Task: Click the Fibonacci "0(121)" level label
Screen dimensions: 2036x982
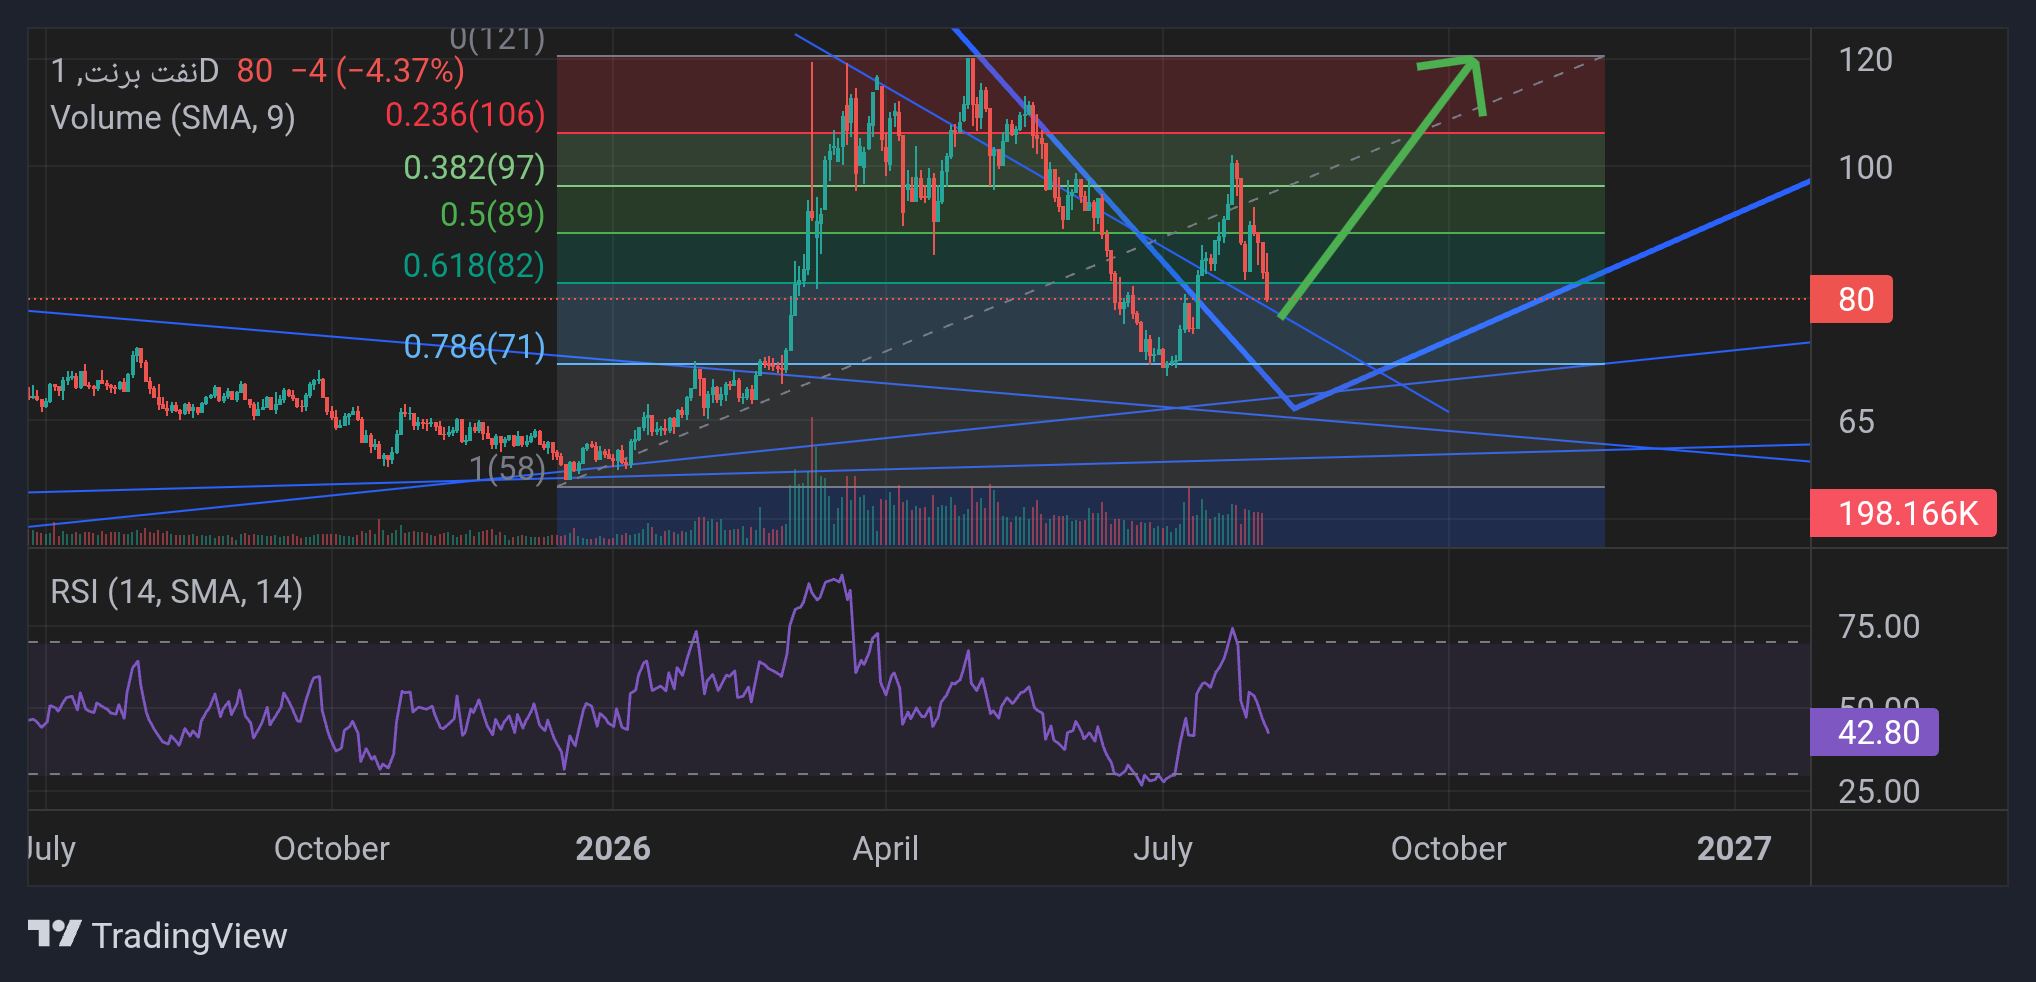Action: pyautogui.click(x=497, y=39)
